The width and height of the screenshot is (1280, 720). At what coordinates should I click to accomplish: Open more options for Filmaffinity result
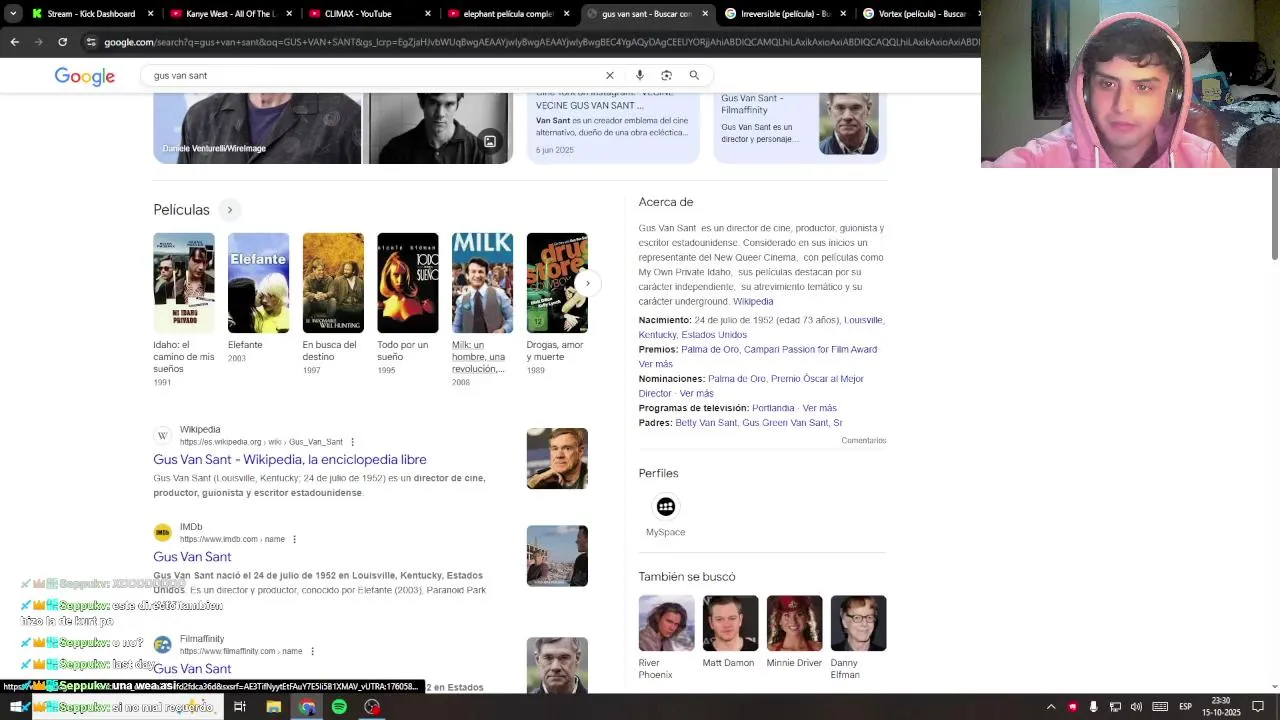[312, 651]
